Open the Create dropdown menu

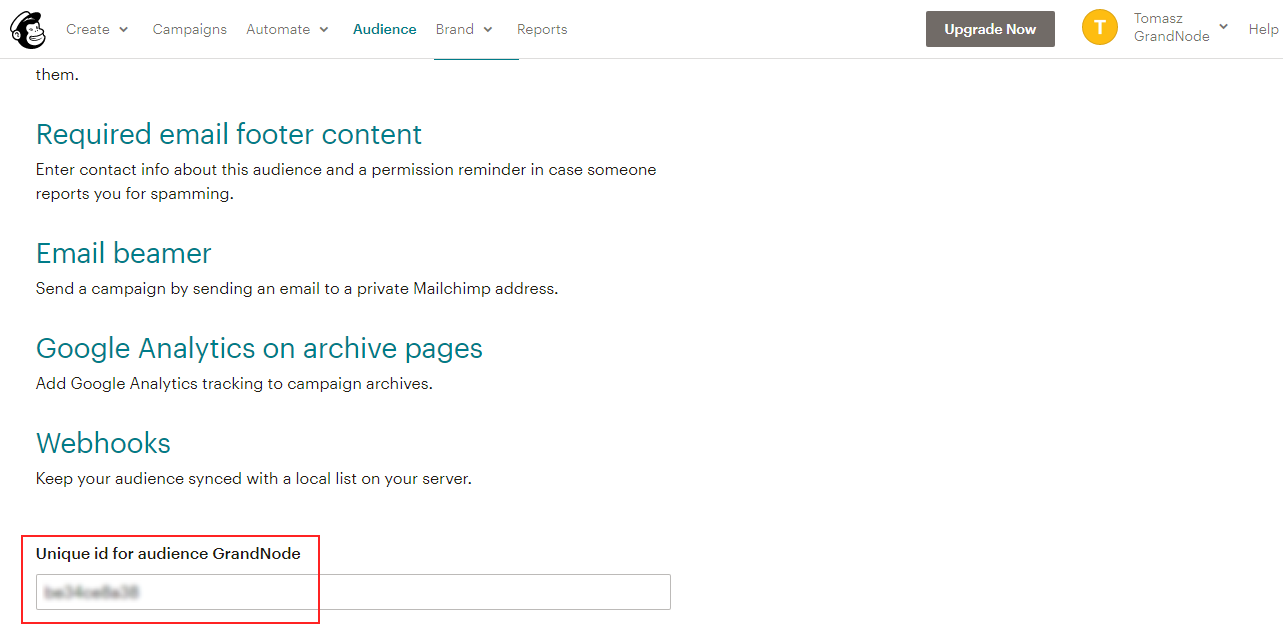pos(97,29)
